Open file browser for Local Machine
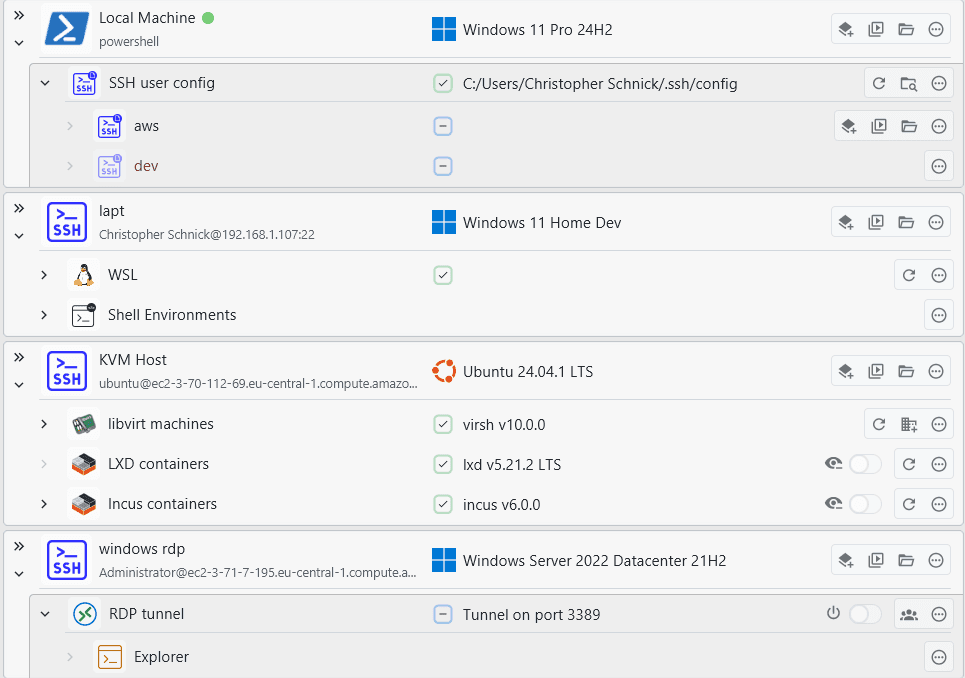This screenshot has width=965, height=678. 906,30
